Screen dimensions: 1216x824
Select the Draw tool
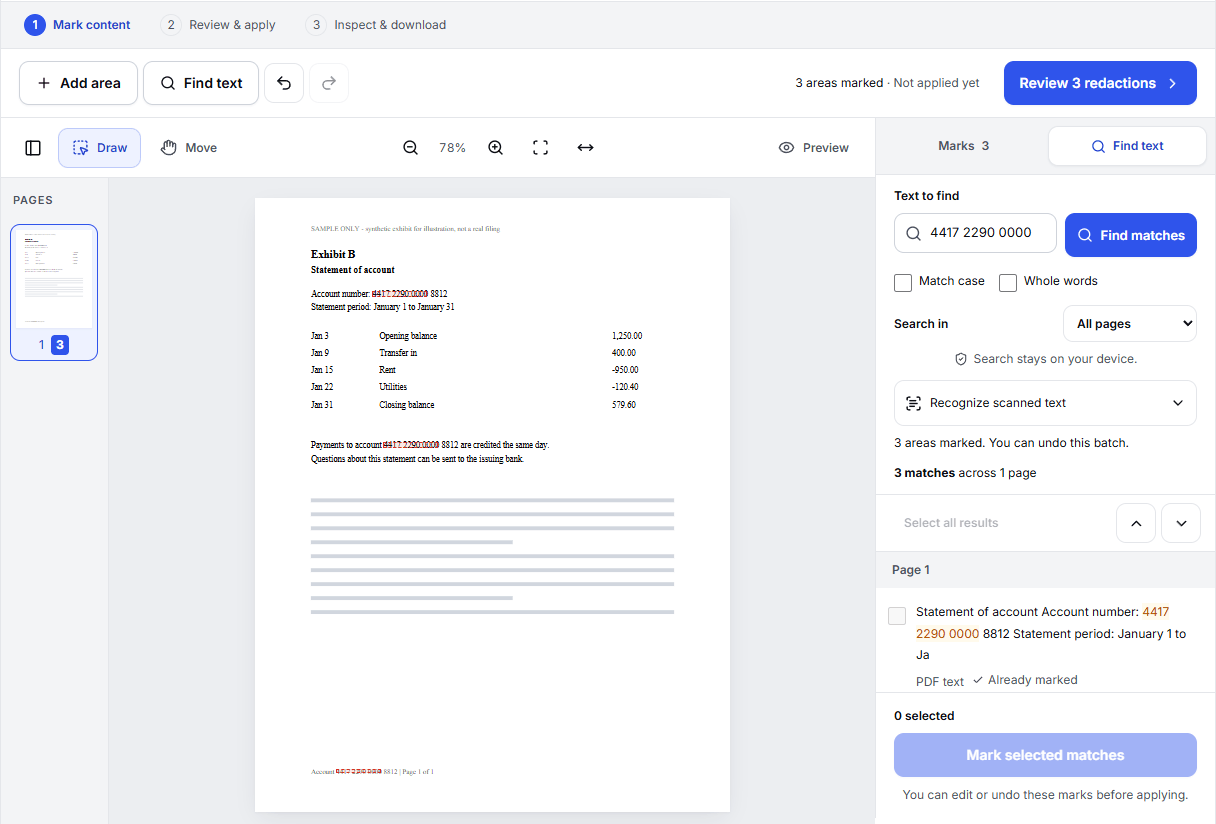click(99, 148)
